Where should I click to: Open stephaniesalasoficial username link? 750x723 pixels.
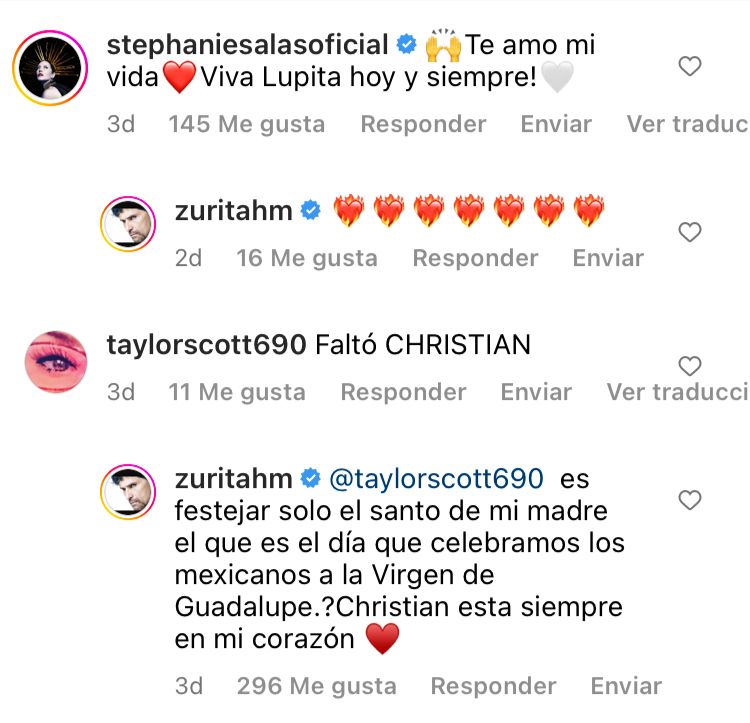click(x=247, y=45)
